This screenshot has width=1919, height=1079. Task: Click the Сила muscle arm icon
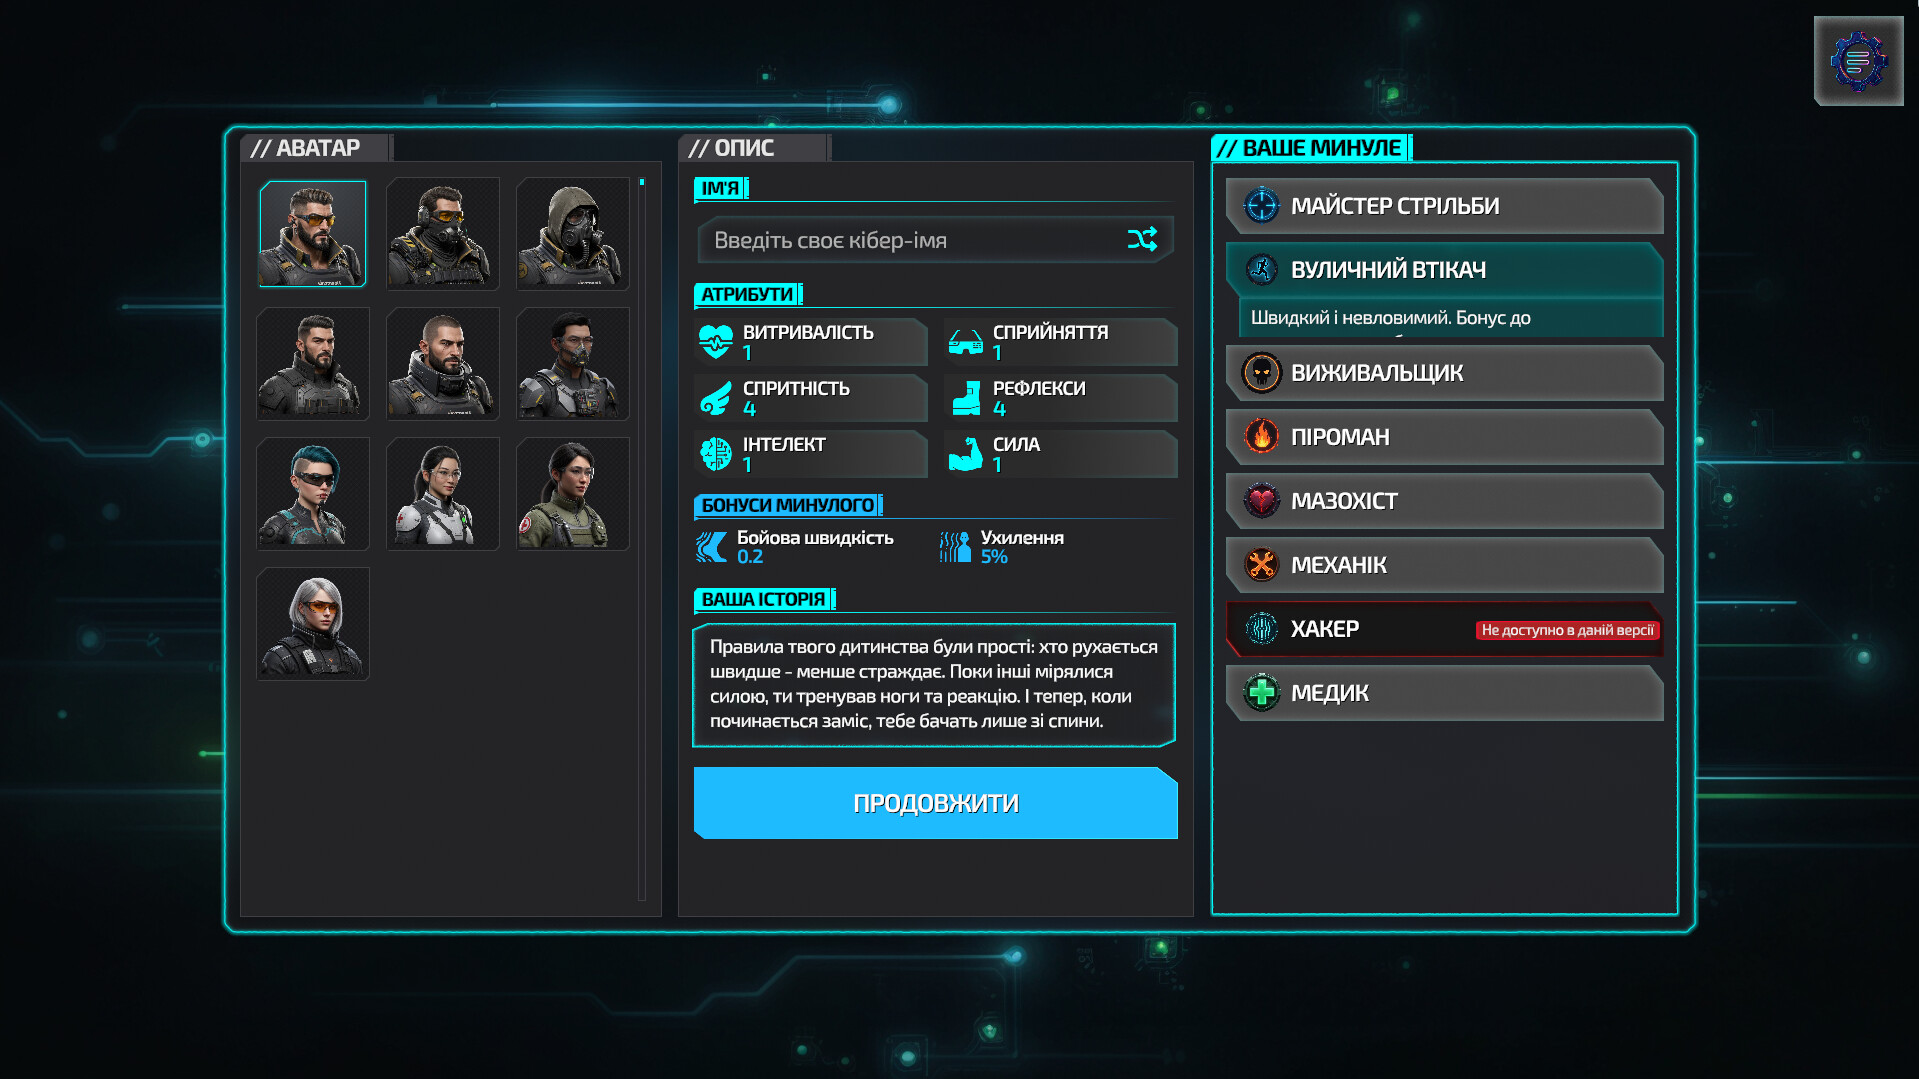pos(965,454)
